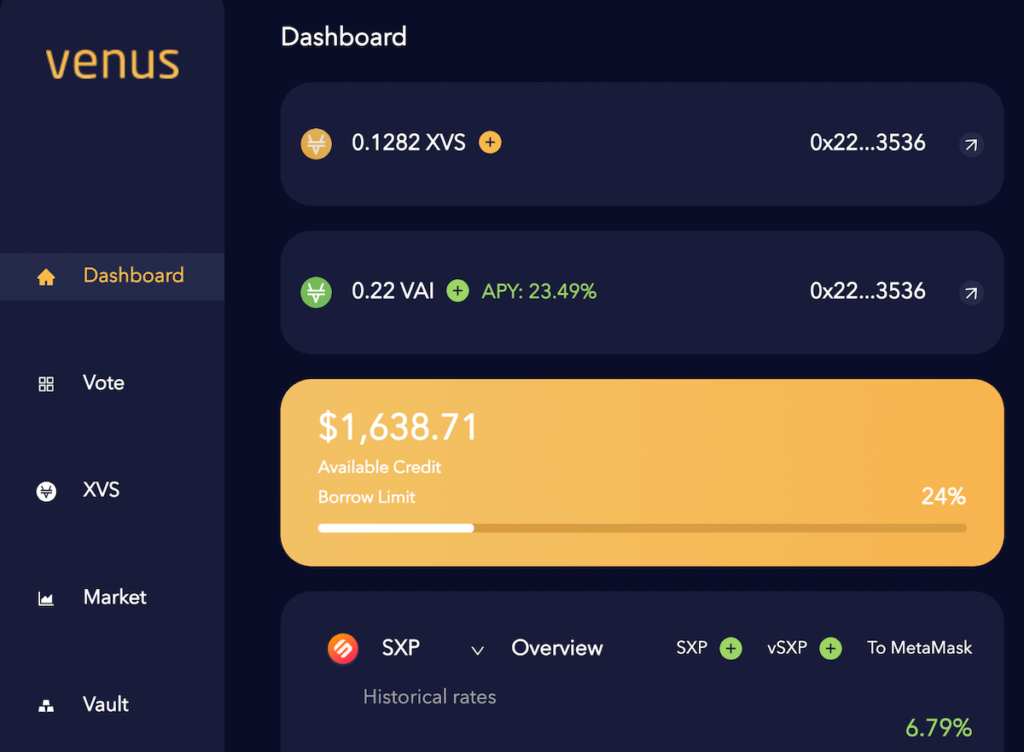1024x752 pixels.
Task: Go to the Dashboard sidebar item
Action: click(x=112, y=276)
